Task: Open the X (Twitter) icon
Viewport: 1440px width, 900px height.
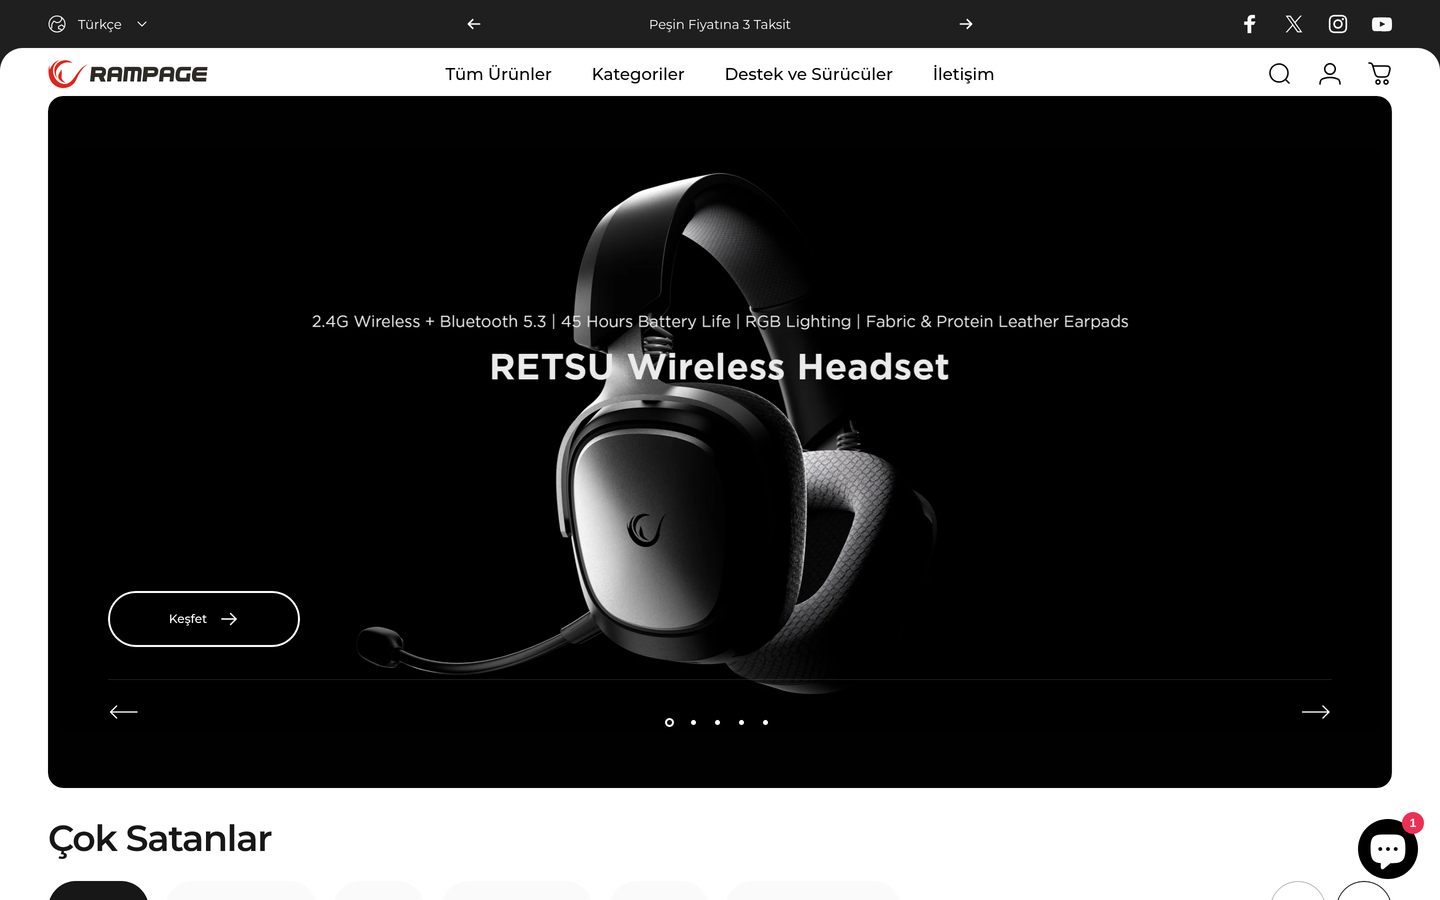Action: coord(1294,24)
